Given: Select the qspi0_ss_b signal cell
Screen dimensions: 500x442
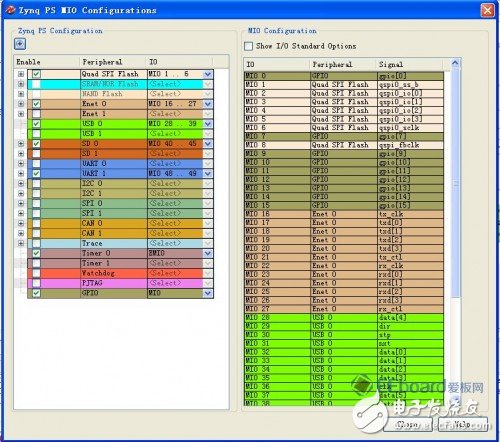Looking at the screenshot, I should point(410,84).
